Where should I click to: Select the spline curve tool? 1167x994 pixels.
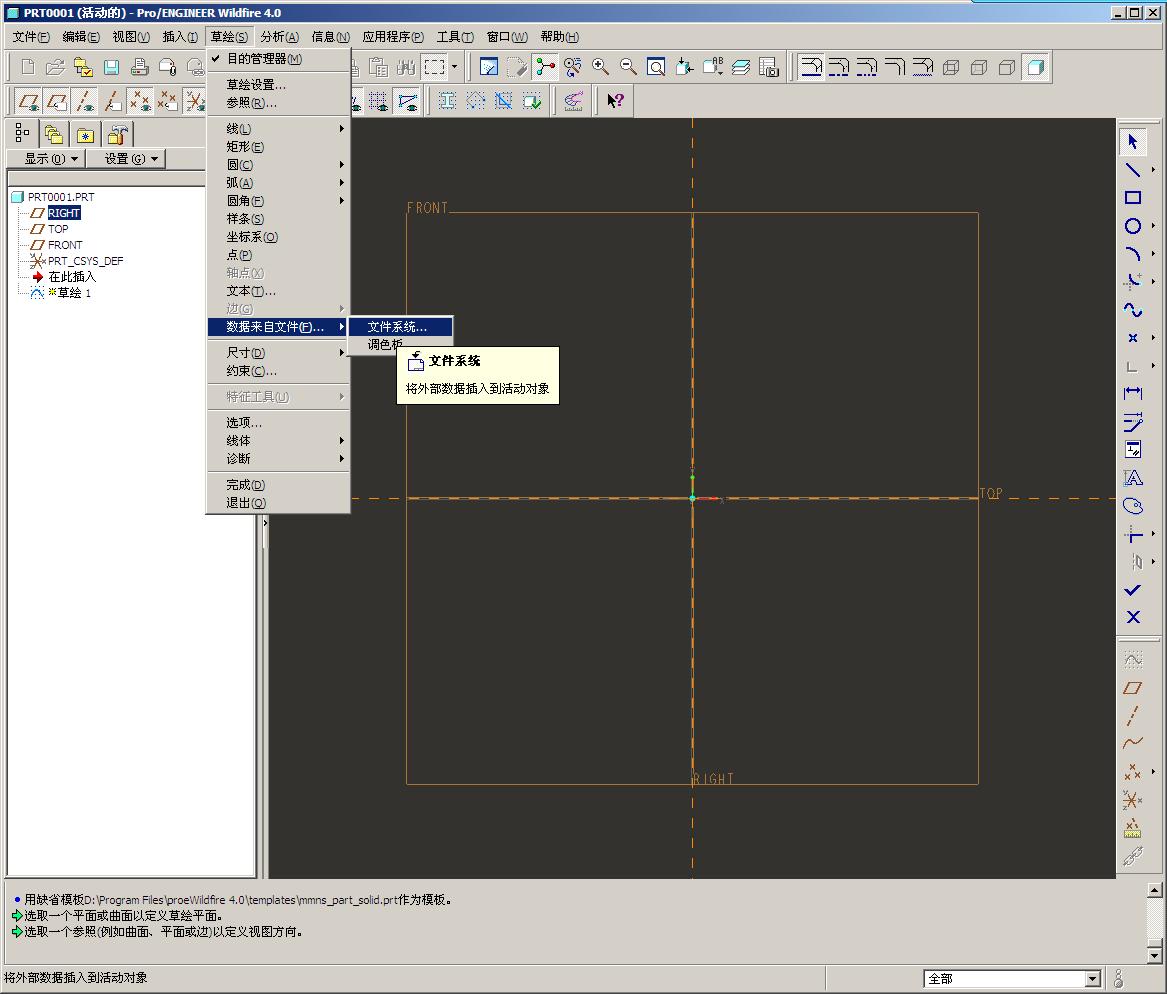(x=1133, y=310)
